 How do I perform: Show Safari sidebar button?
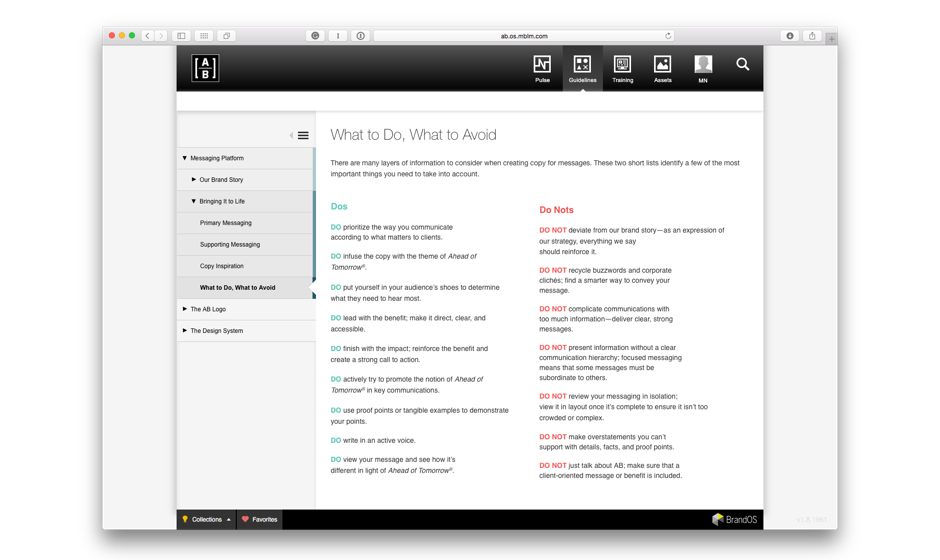(x=181, y=36)
